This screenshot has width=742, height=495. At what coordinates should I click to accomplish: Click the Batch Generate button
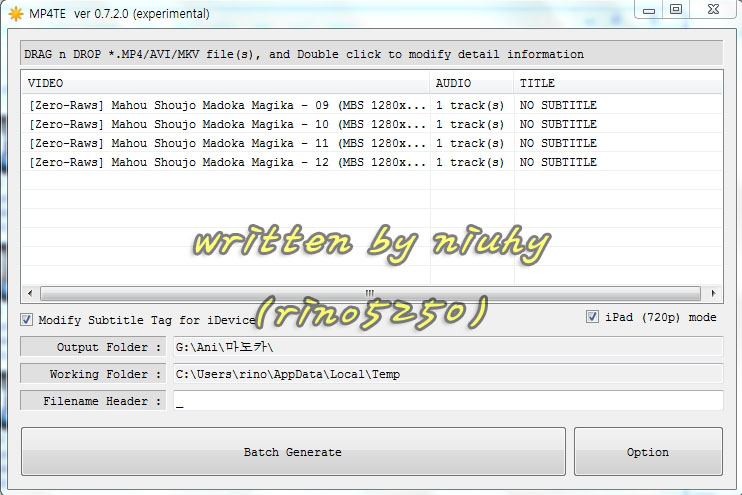pyautogui.click(x=293, y=451)
